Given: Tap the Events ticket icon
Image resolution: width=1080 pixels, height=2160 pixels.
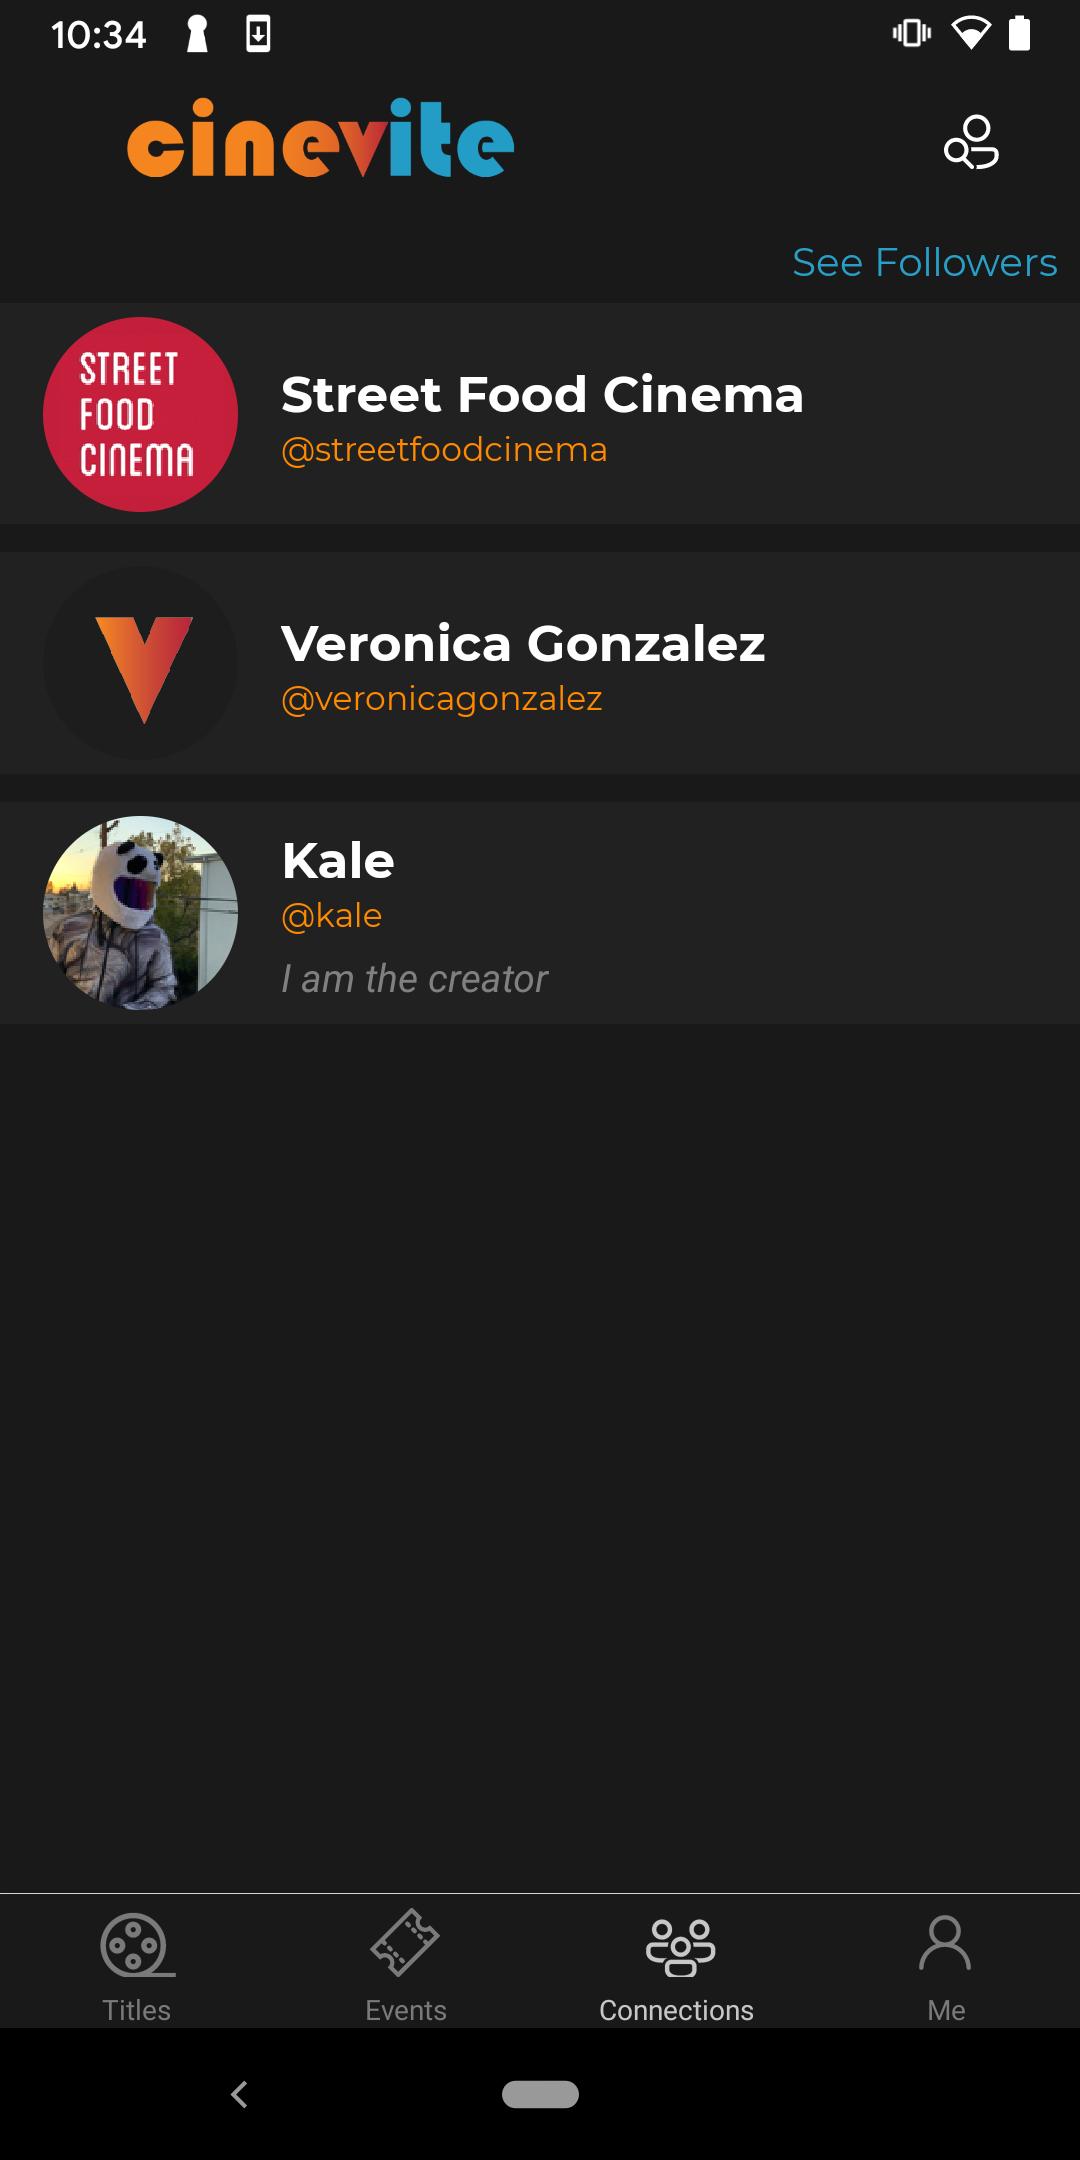Looking at the screenshot, I should coord(405,1943).
